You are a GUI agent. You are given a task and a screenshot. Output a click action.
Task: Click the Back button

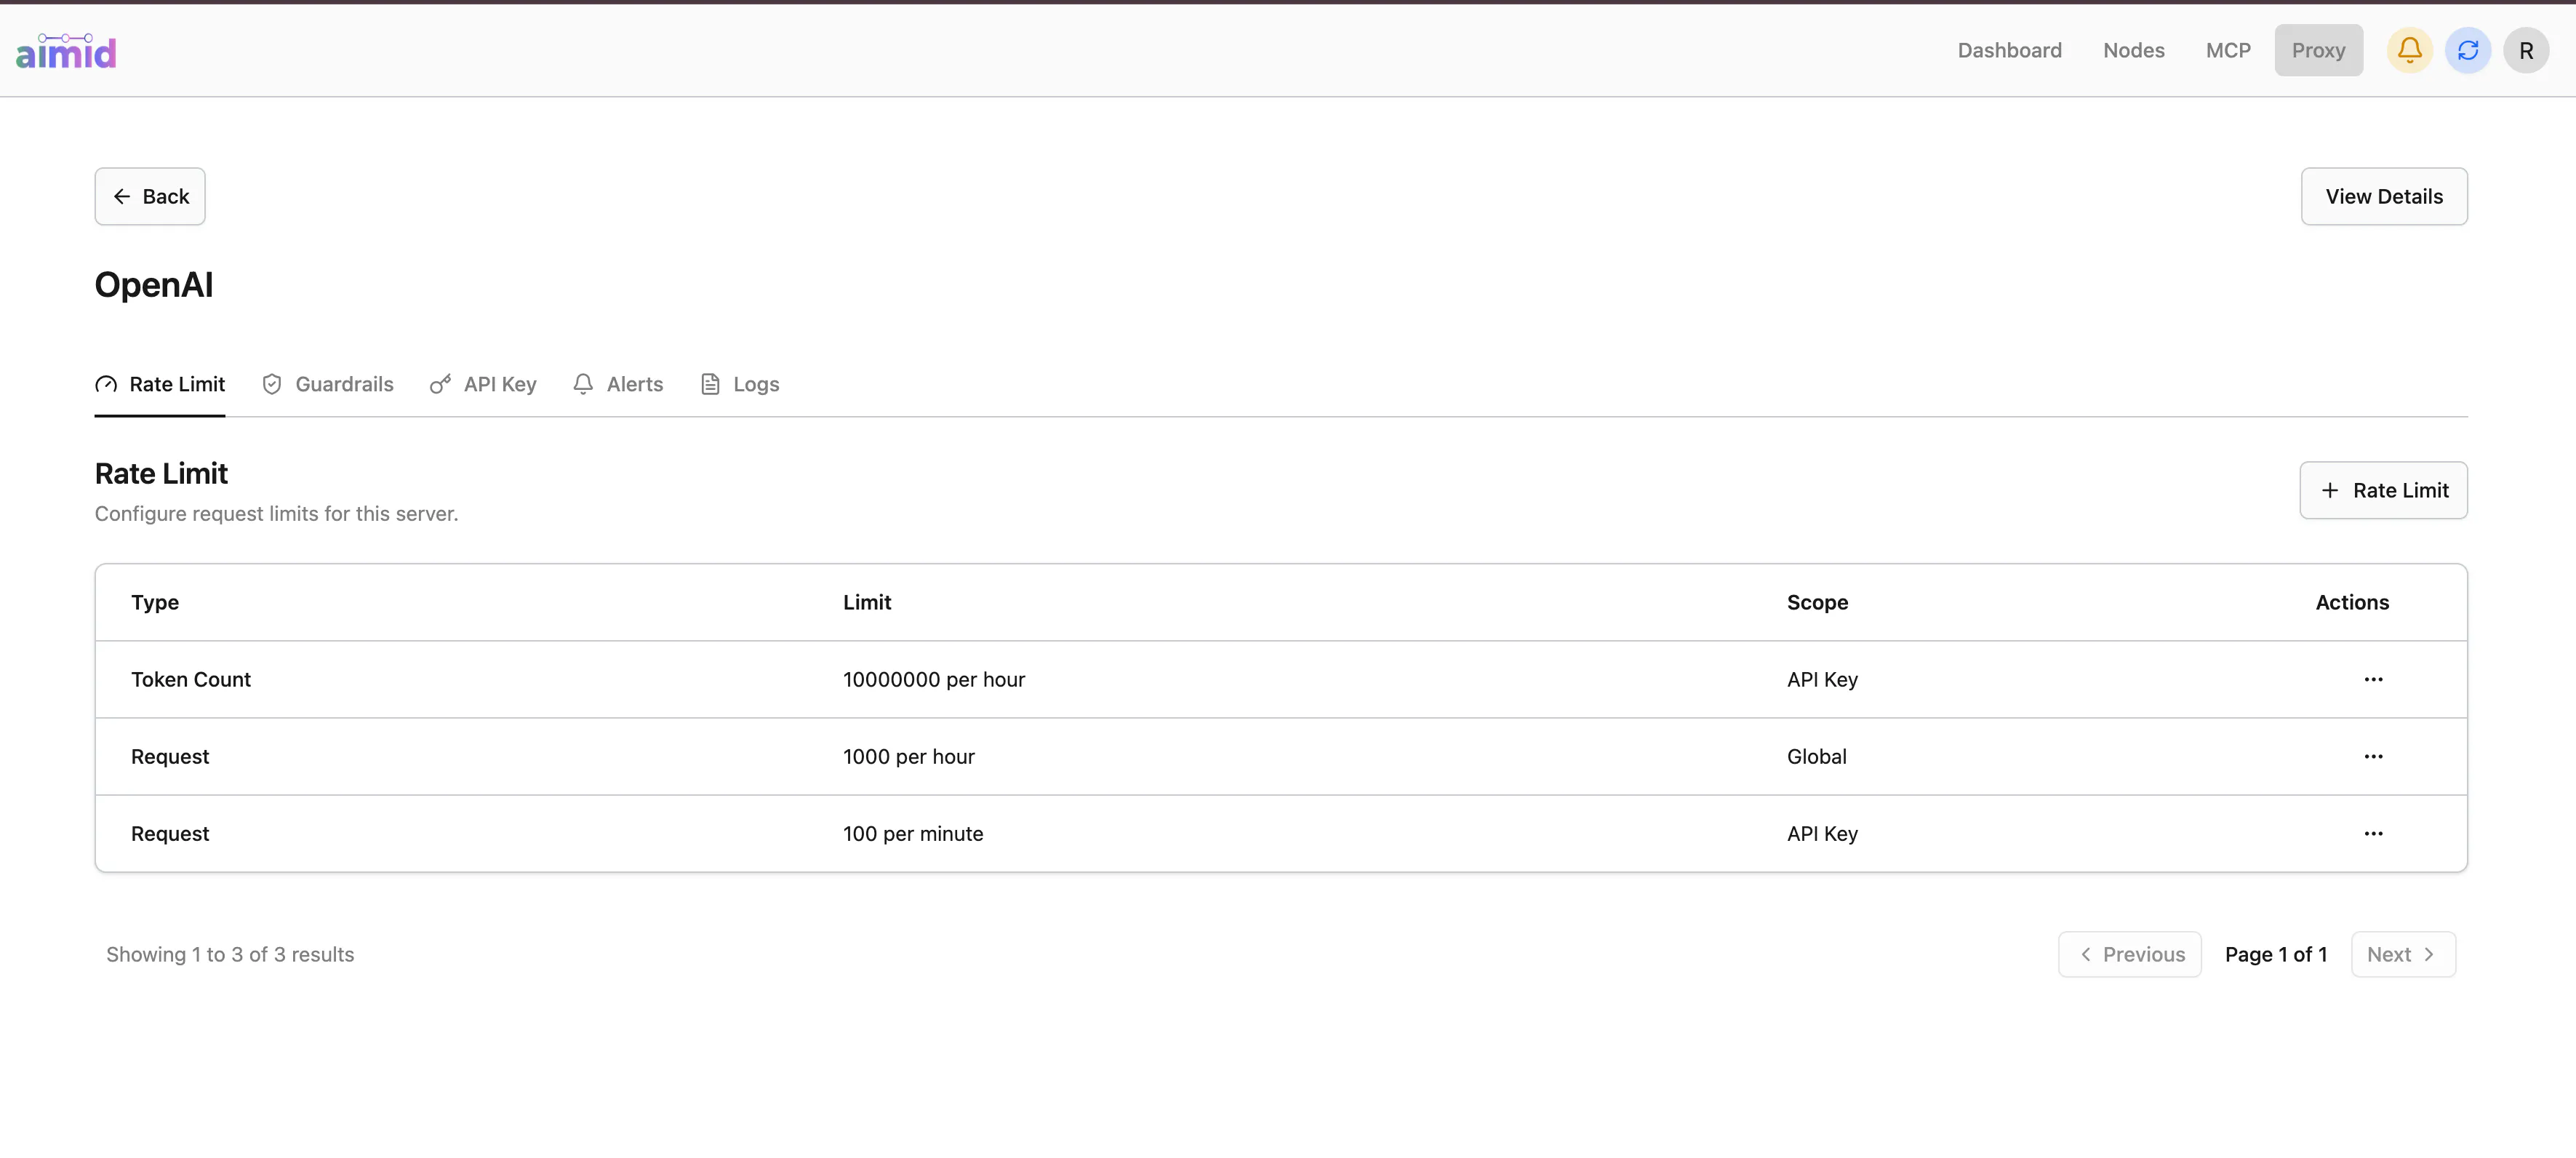[150, 196]
